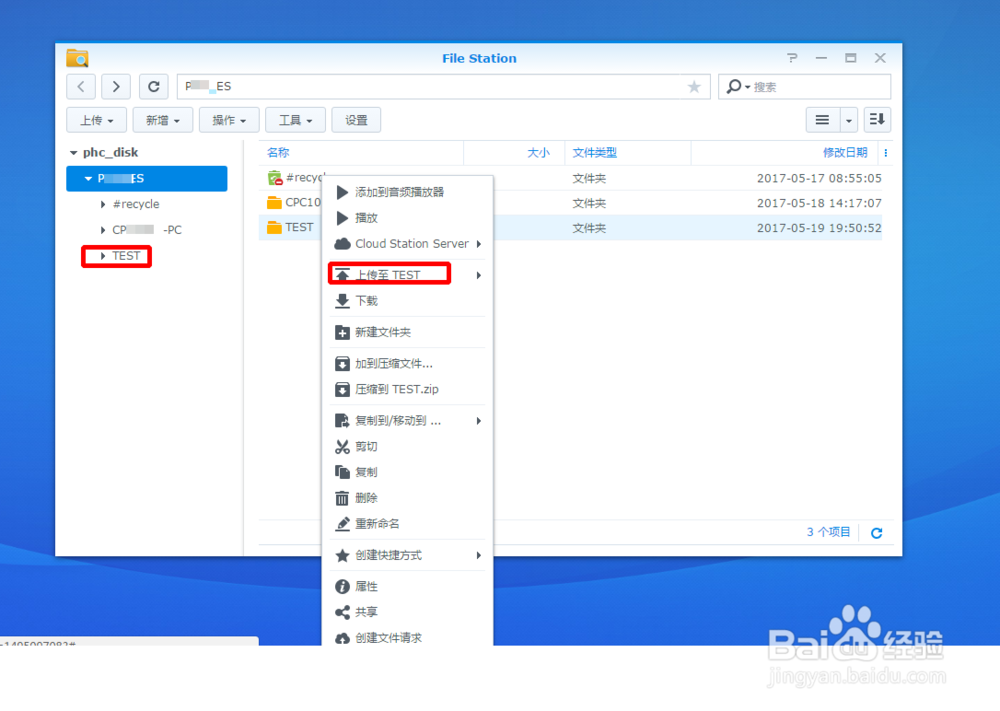Go back with the left arrow button

coord(81,86)
